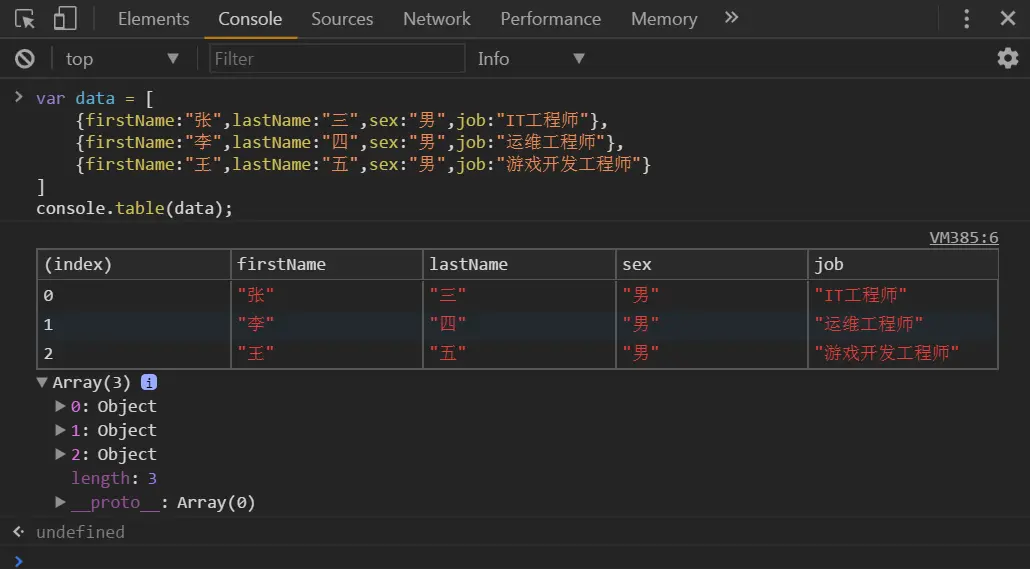
Task: Switch to the Network tab
Action: tap(436, 19)
